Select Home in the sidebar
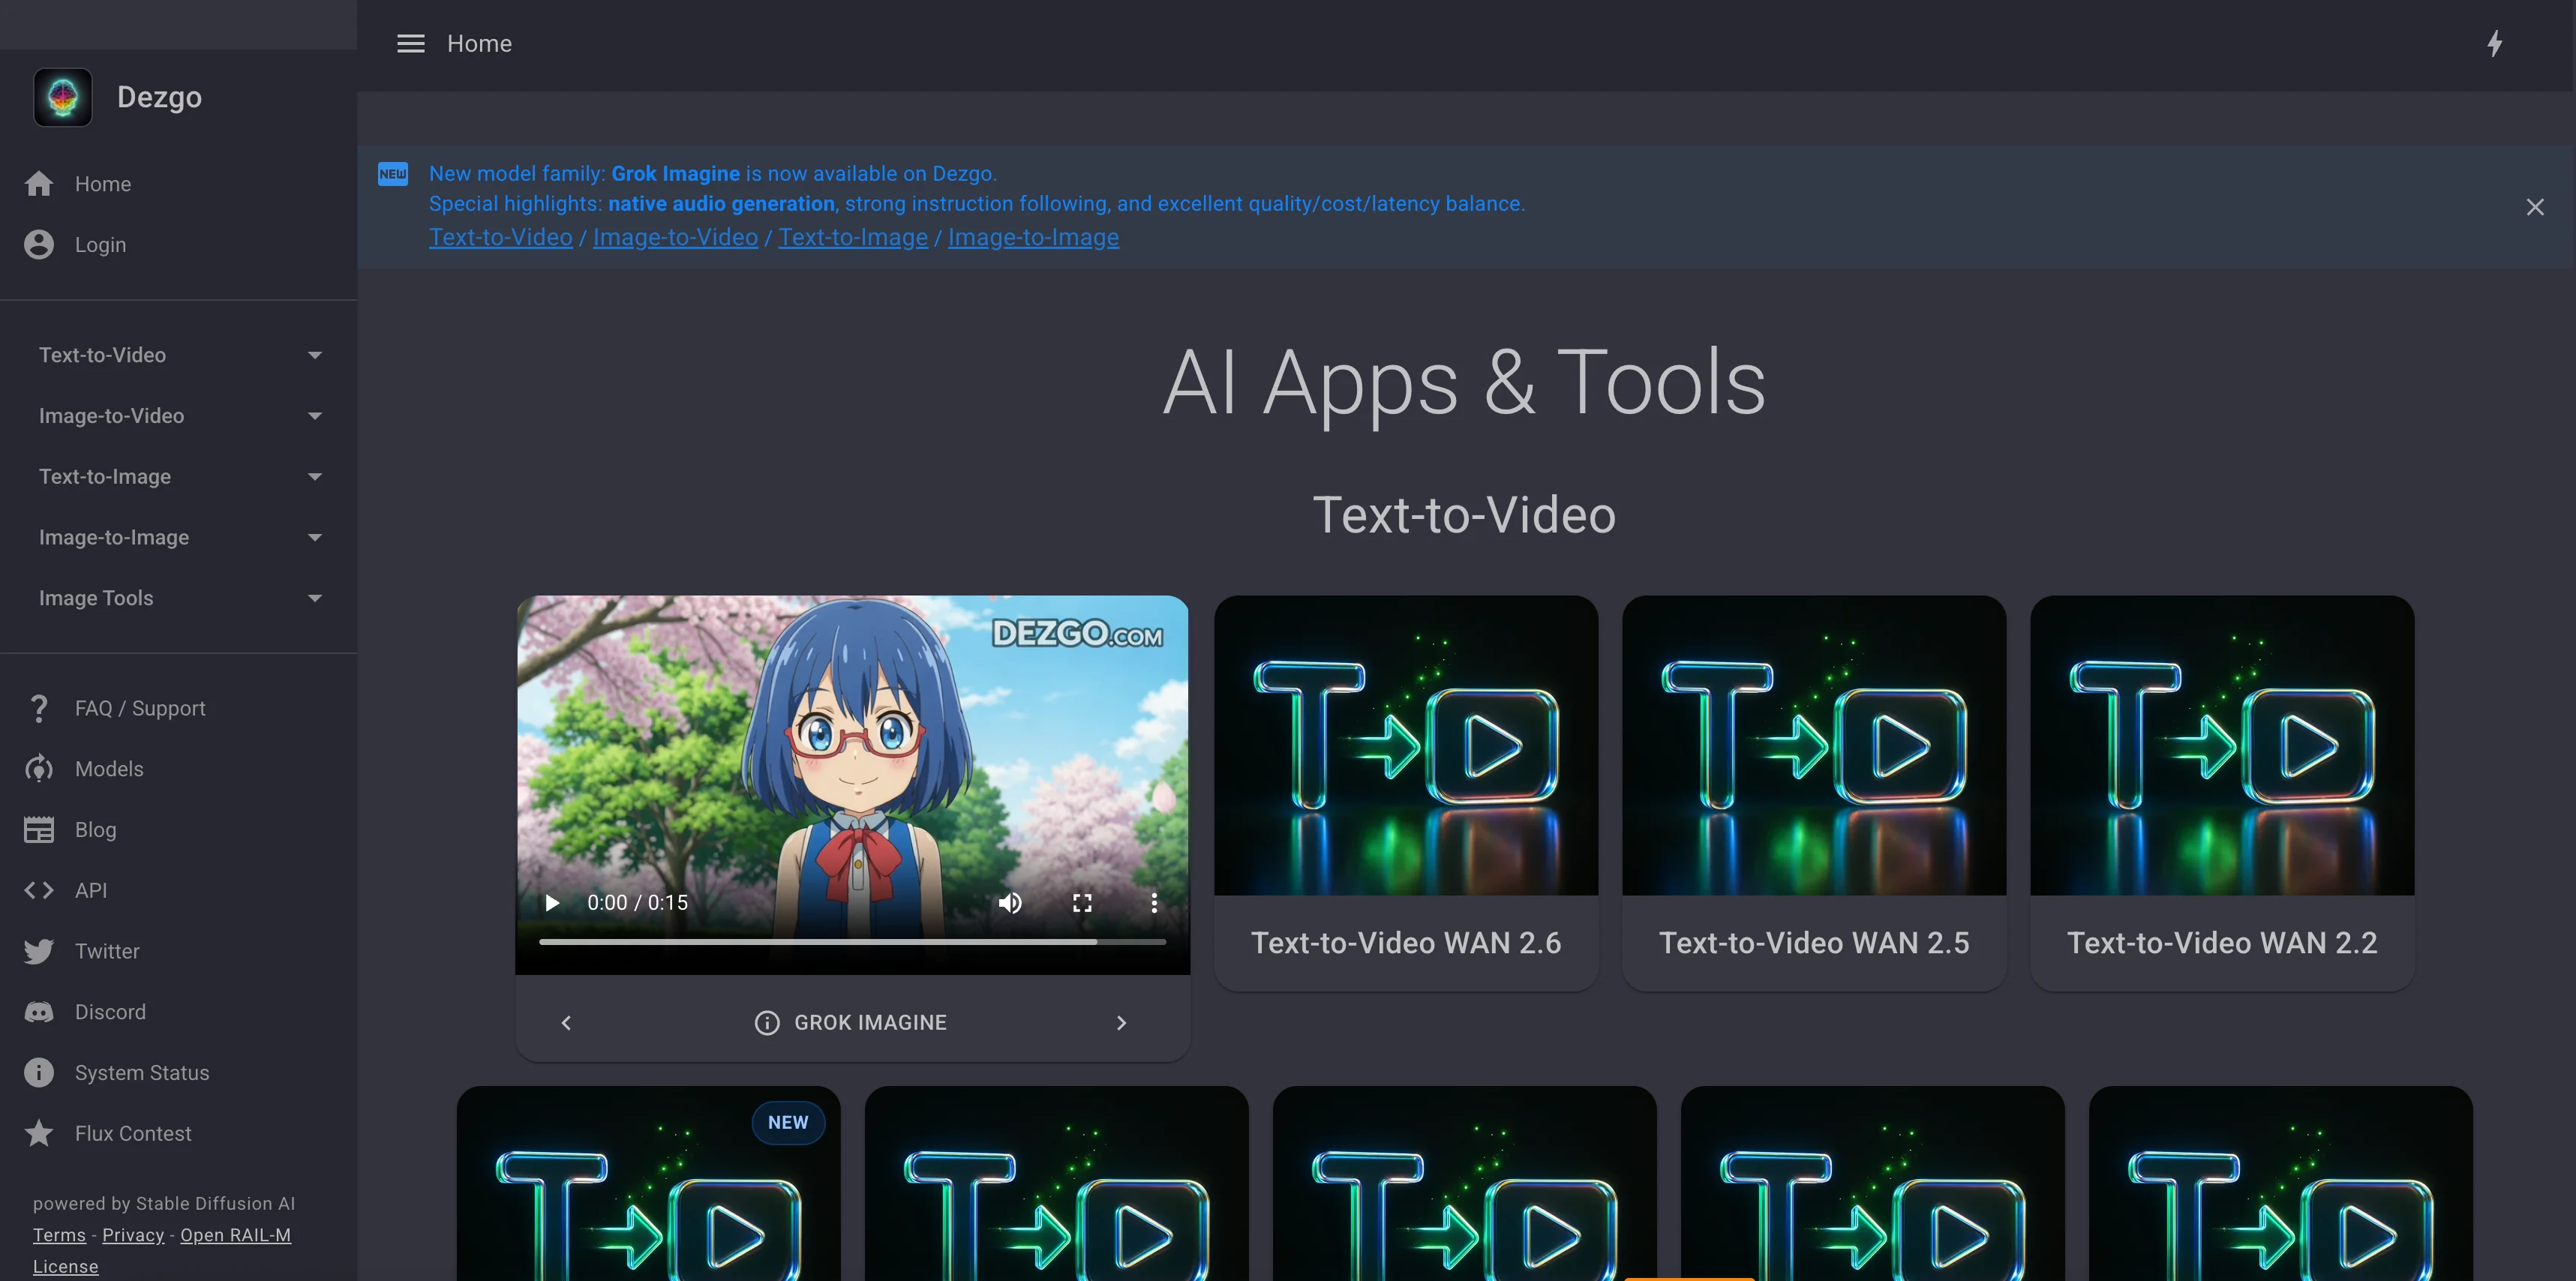The image size is (2576, 1281). tap(179, 184)
